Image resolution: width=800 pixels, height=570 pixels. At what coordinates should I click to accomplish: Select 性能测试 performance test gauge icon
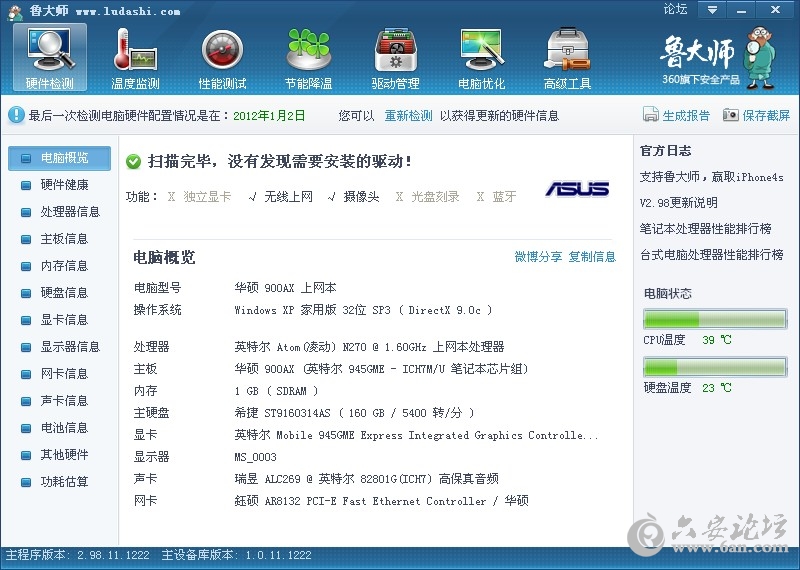[x=222, y=57]
